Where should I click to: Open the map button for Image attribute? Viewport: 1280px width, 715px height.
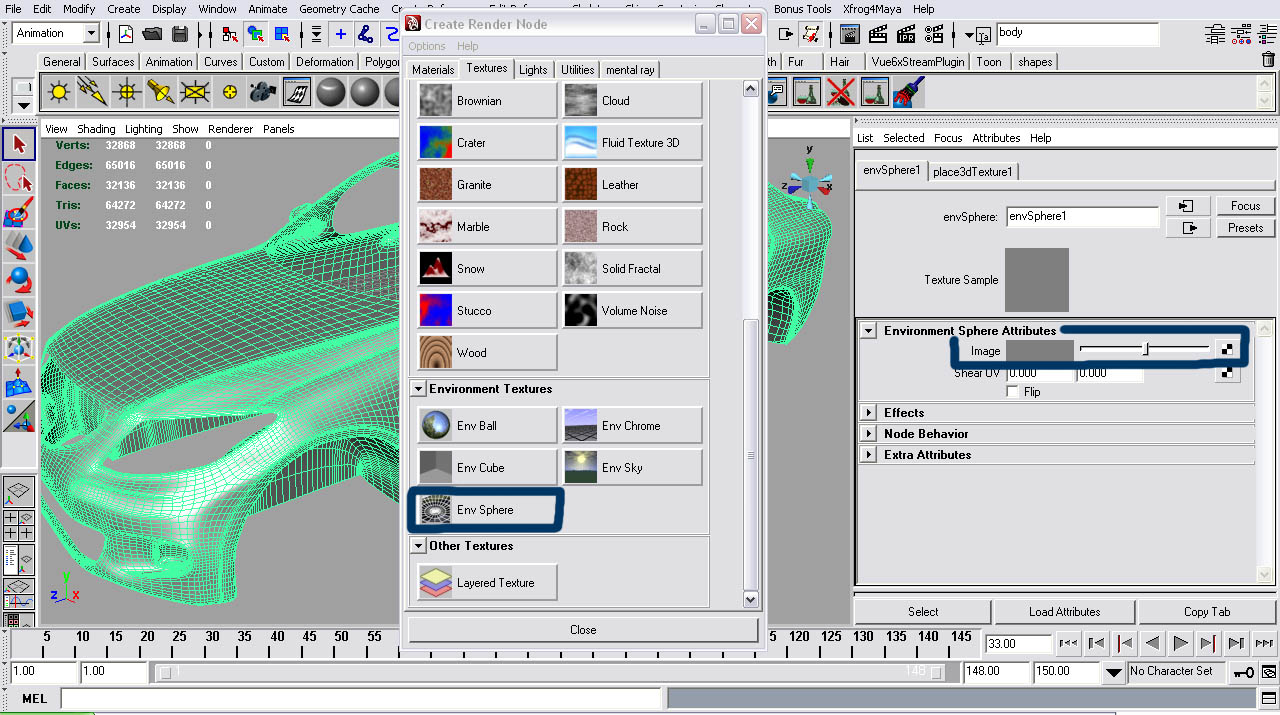click(1227, 349)
